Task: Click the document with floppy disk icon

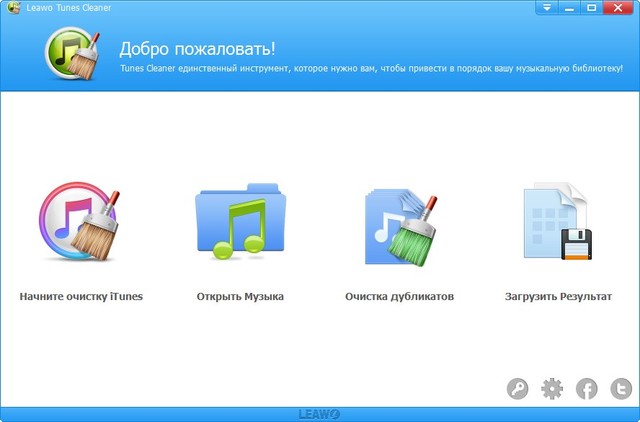Action: click(558, 221)
